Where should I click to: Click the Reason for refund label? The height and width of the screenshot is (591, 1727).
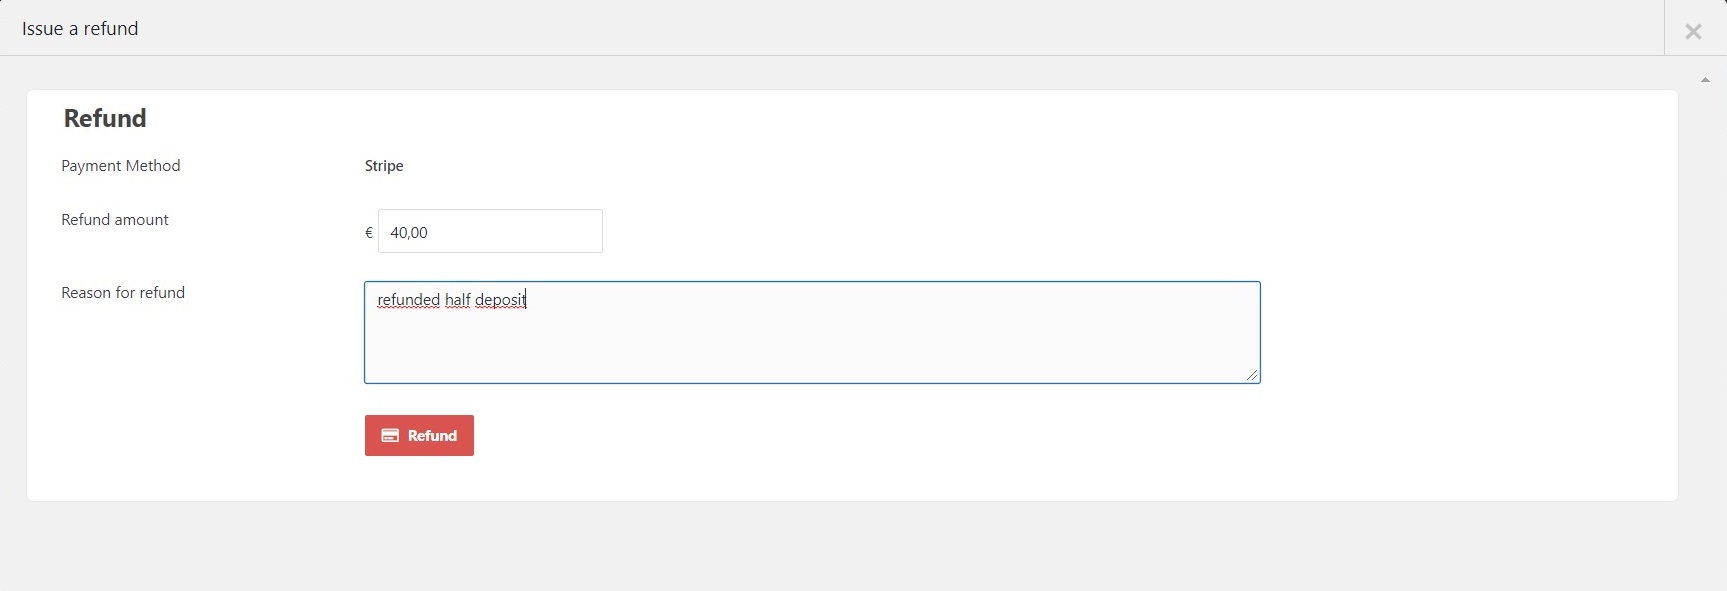pos(123,293)
